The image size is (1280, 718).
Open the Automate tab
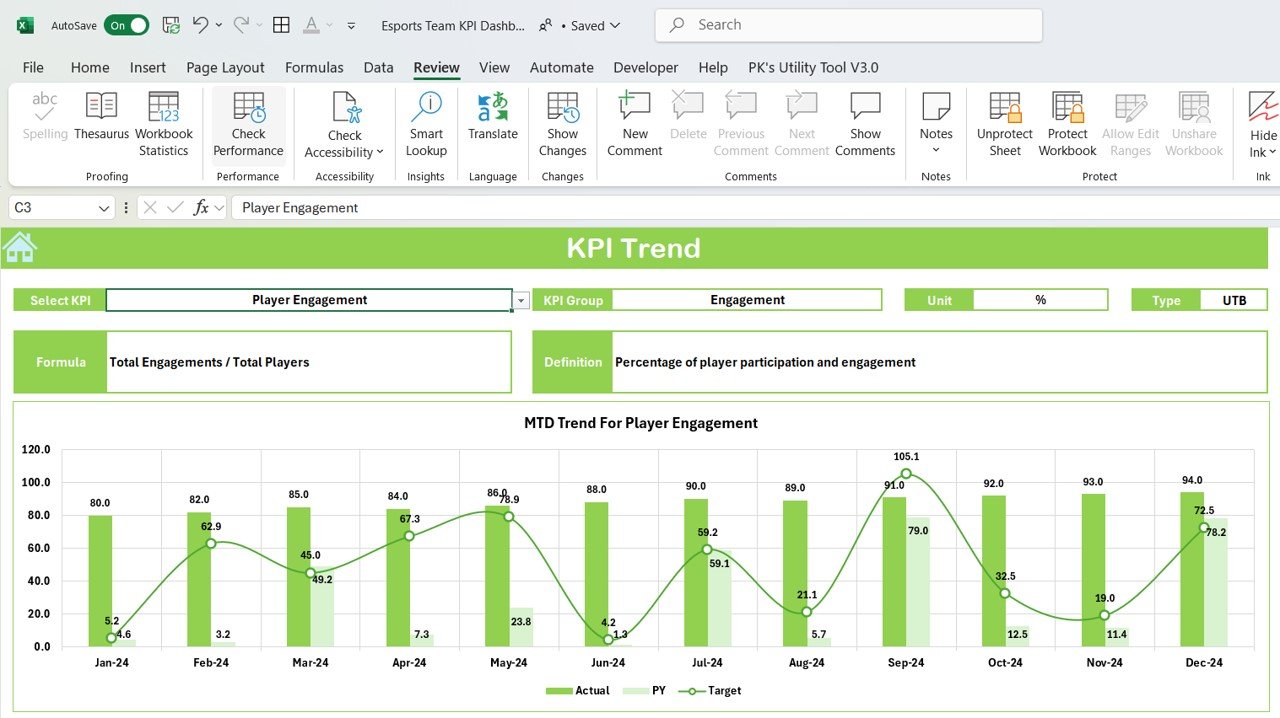click(x=561, y=67)
